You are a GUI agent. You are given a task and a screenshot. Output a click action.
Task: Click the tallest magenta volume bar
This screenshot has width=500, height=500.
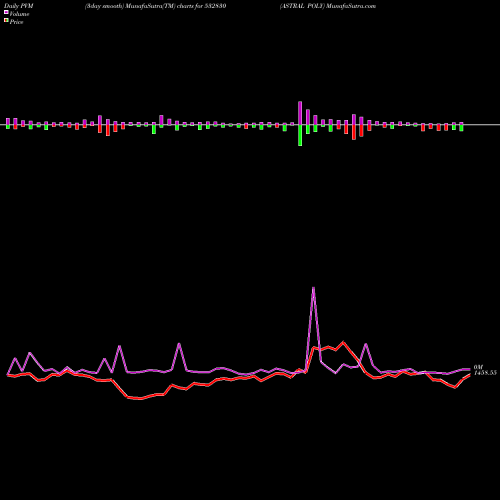300,113
